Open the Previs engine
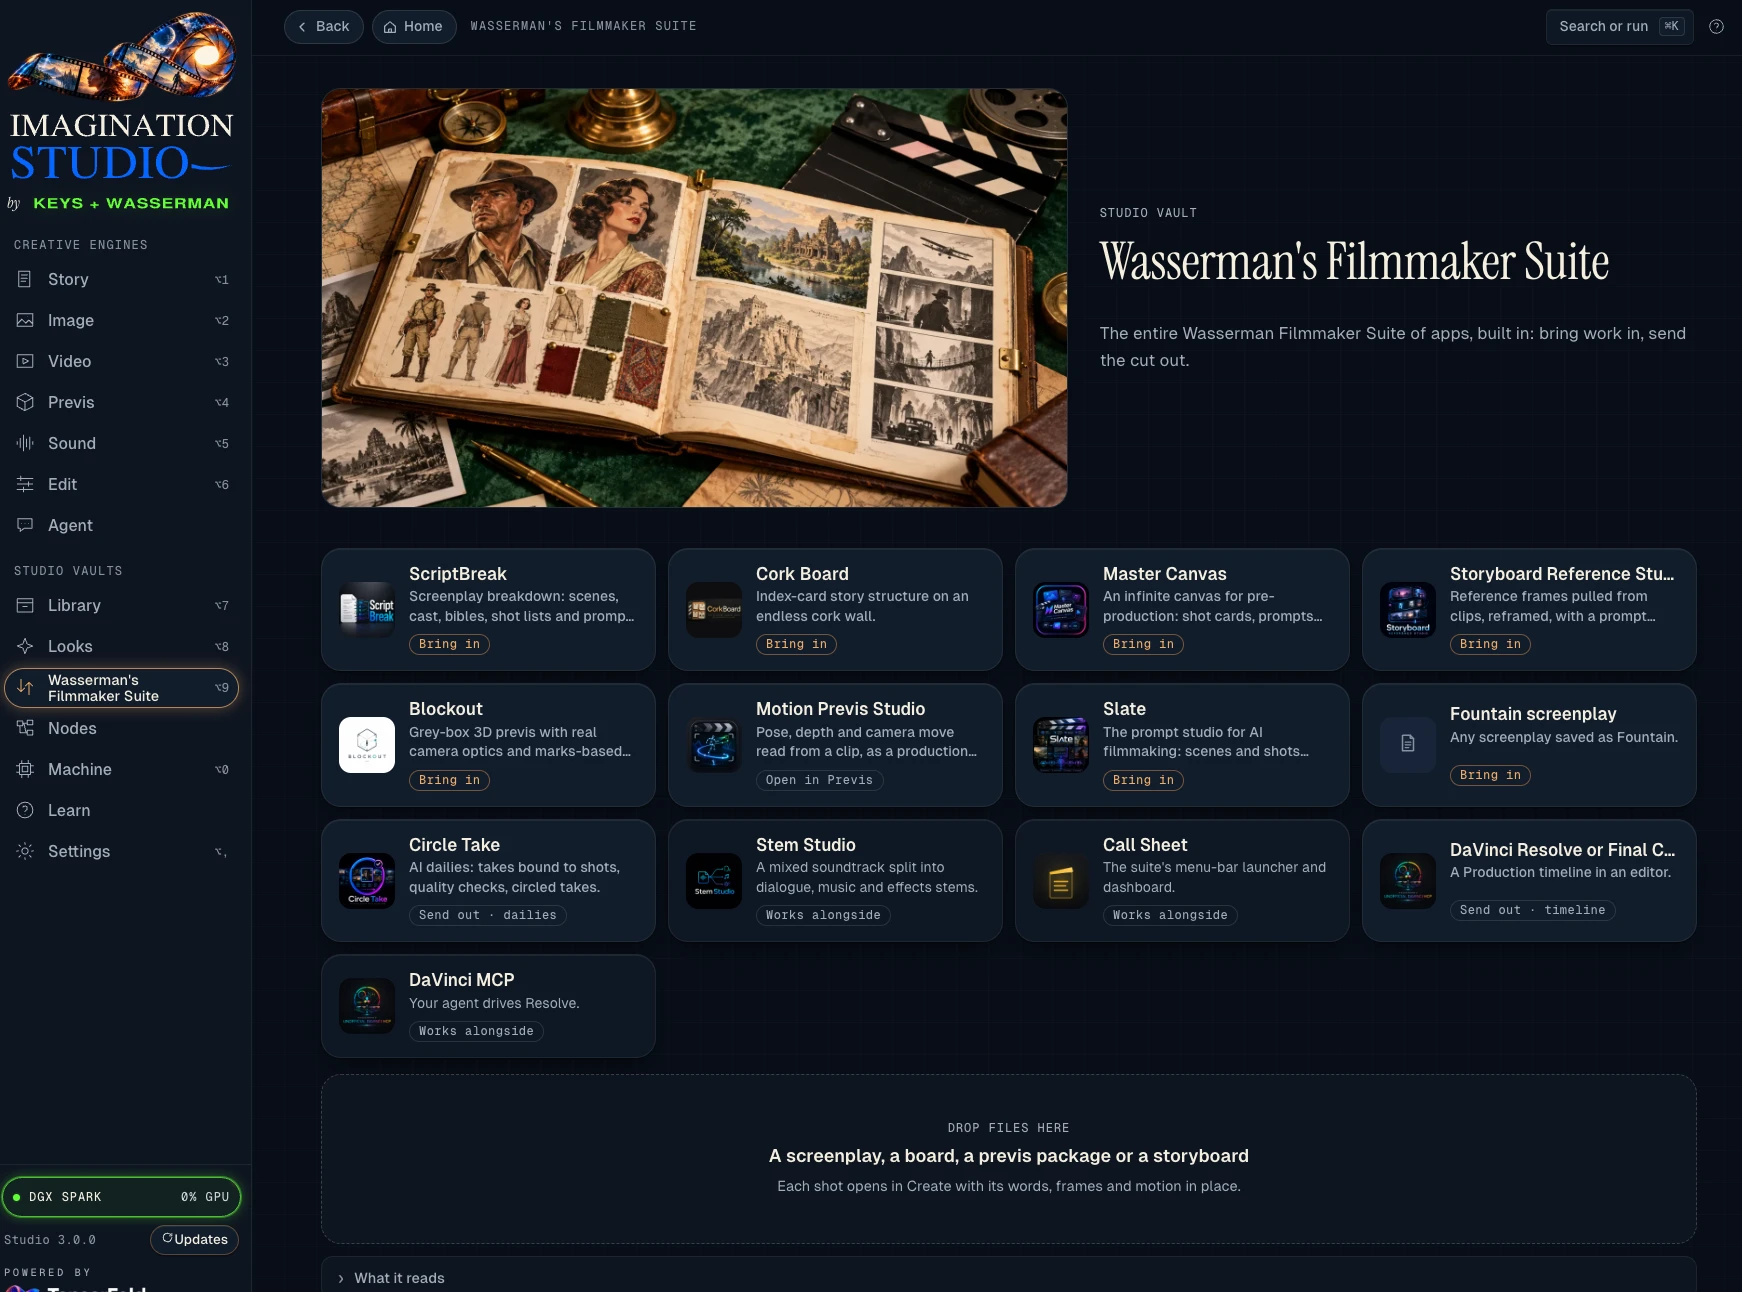This screenshot has width=1742, height=1292. [121, 403]
